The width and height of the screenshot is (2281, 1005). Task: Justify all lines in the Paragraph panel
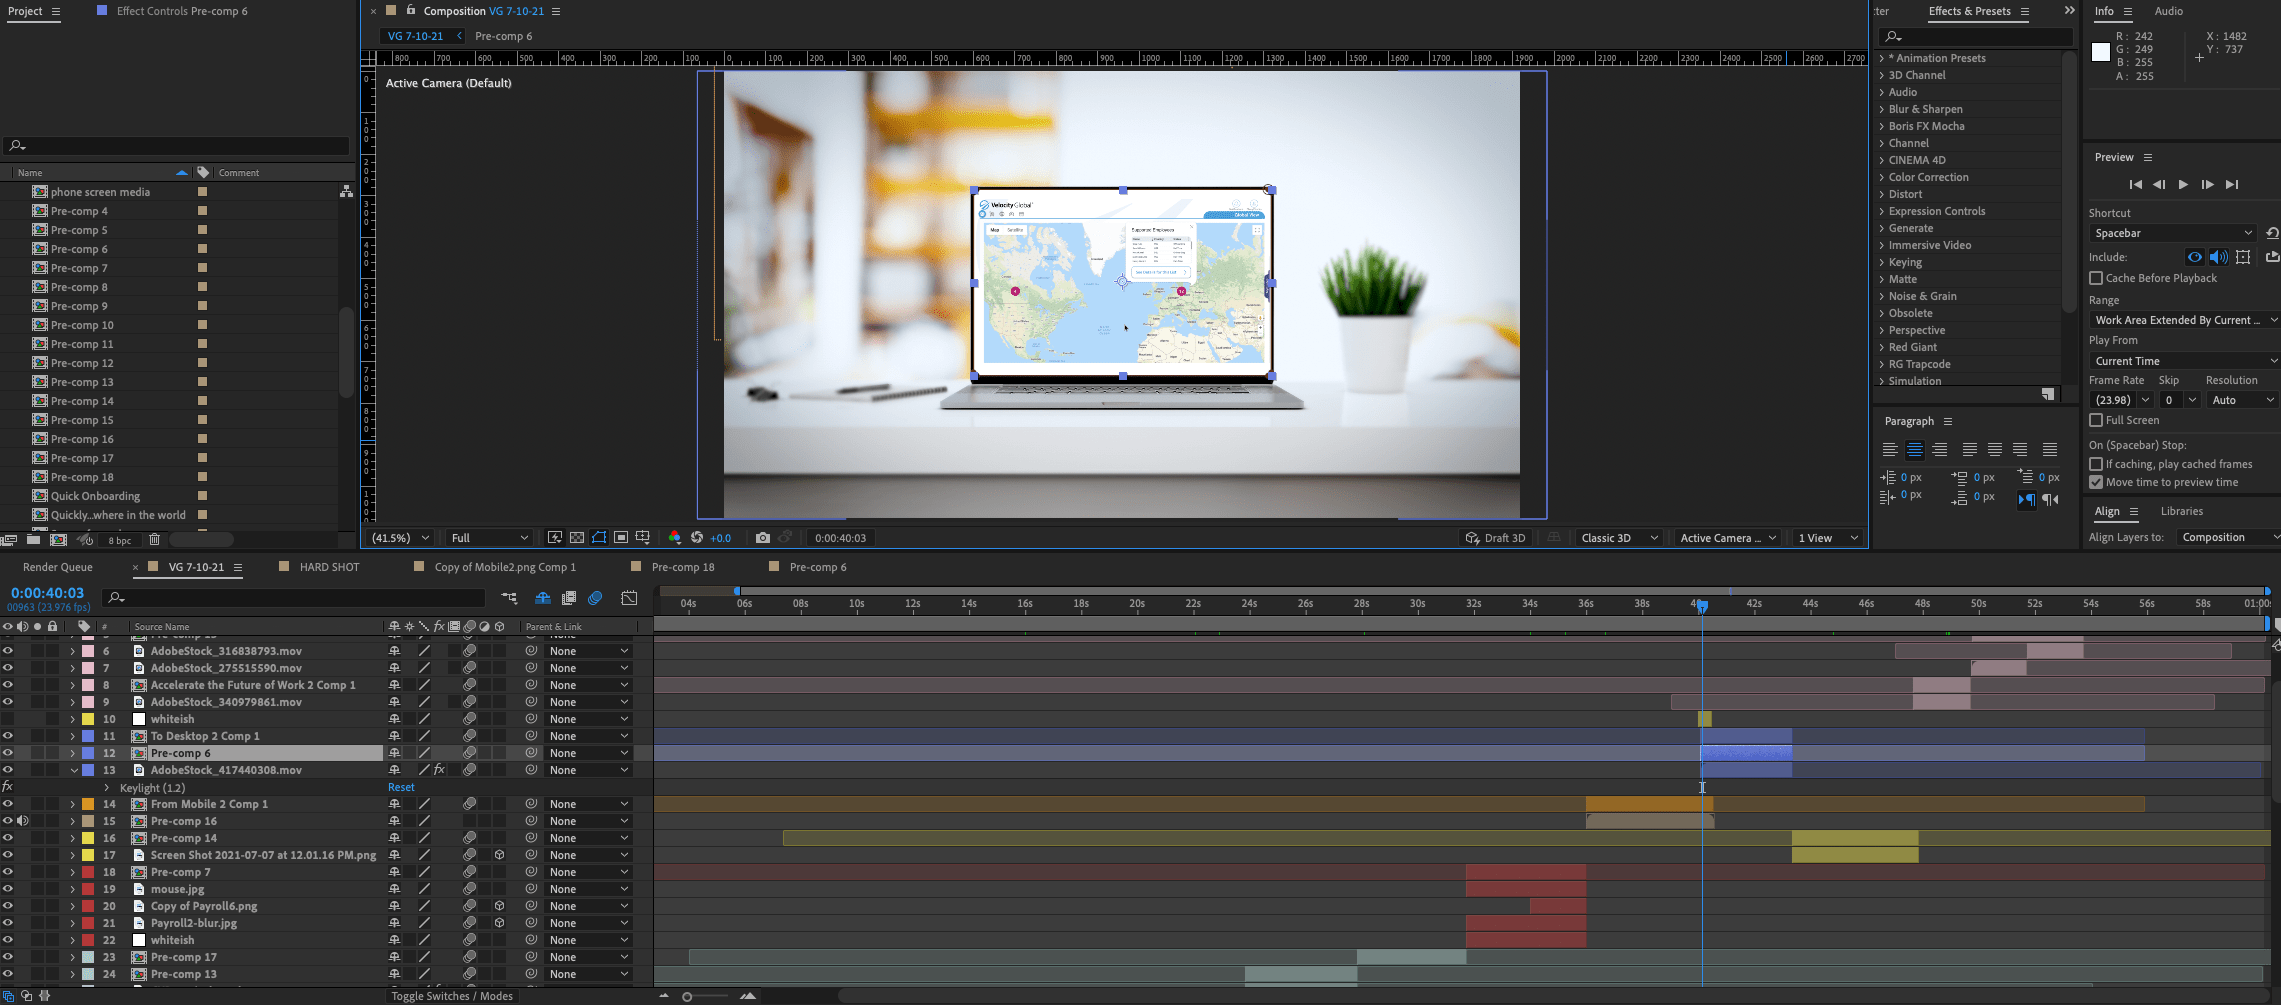coord(2050,450)
